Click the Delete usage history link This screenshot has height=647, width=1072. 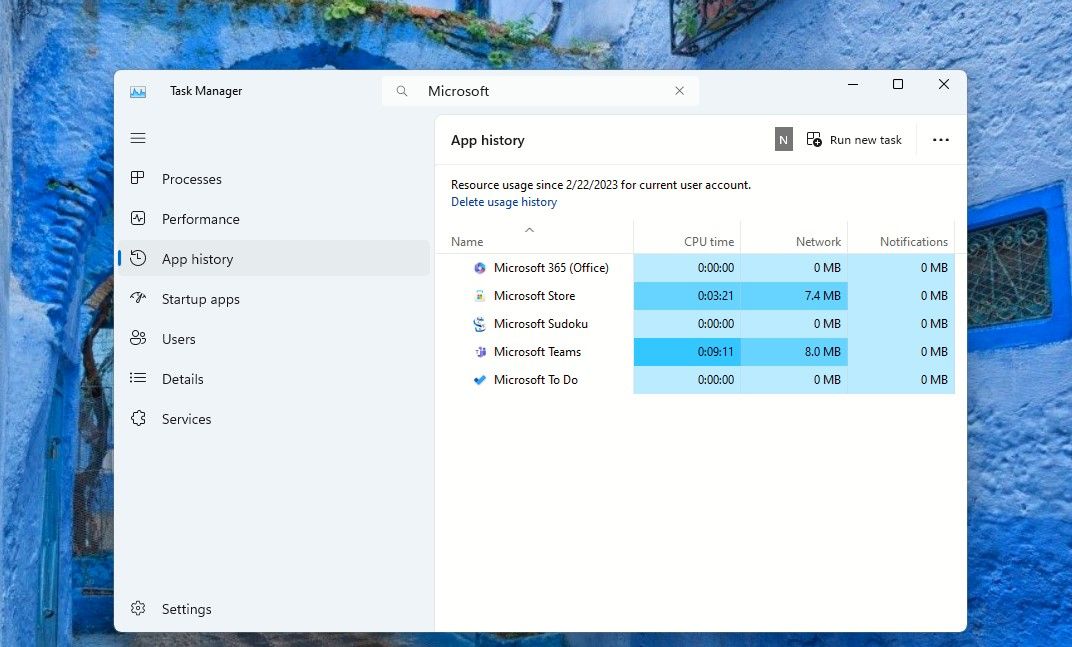point(504,202)
